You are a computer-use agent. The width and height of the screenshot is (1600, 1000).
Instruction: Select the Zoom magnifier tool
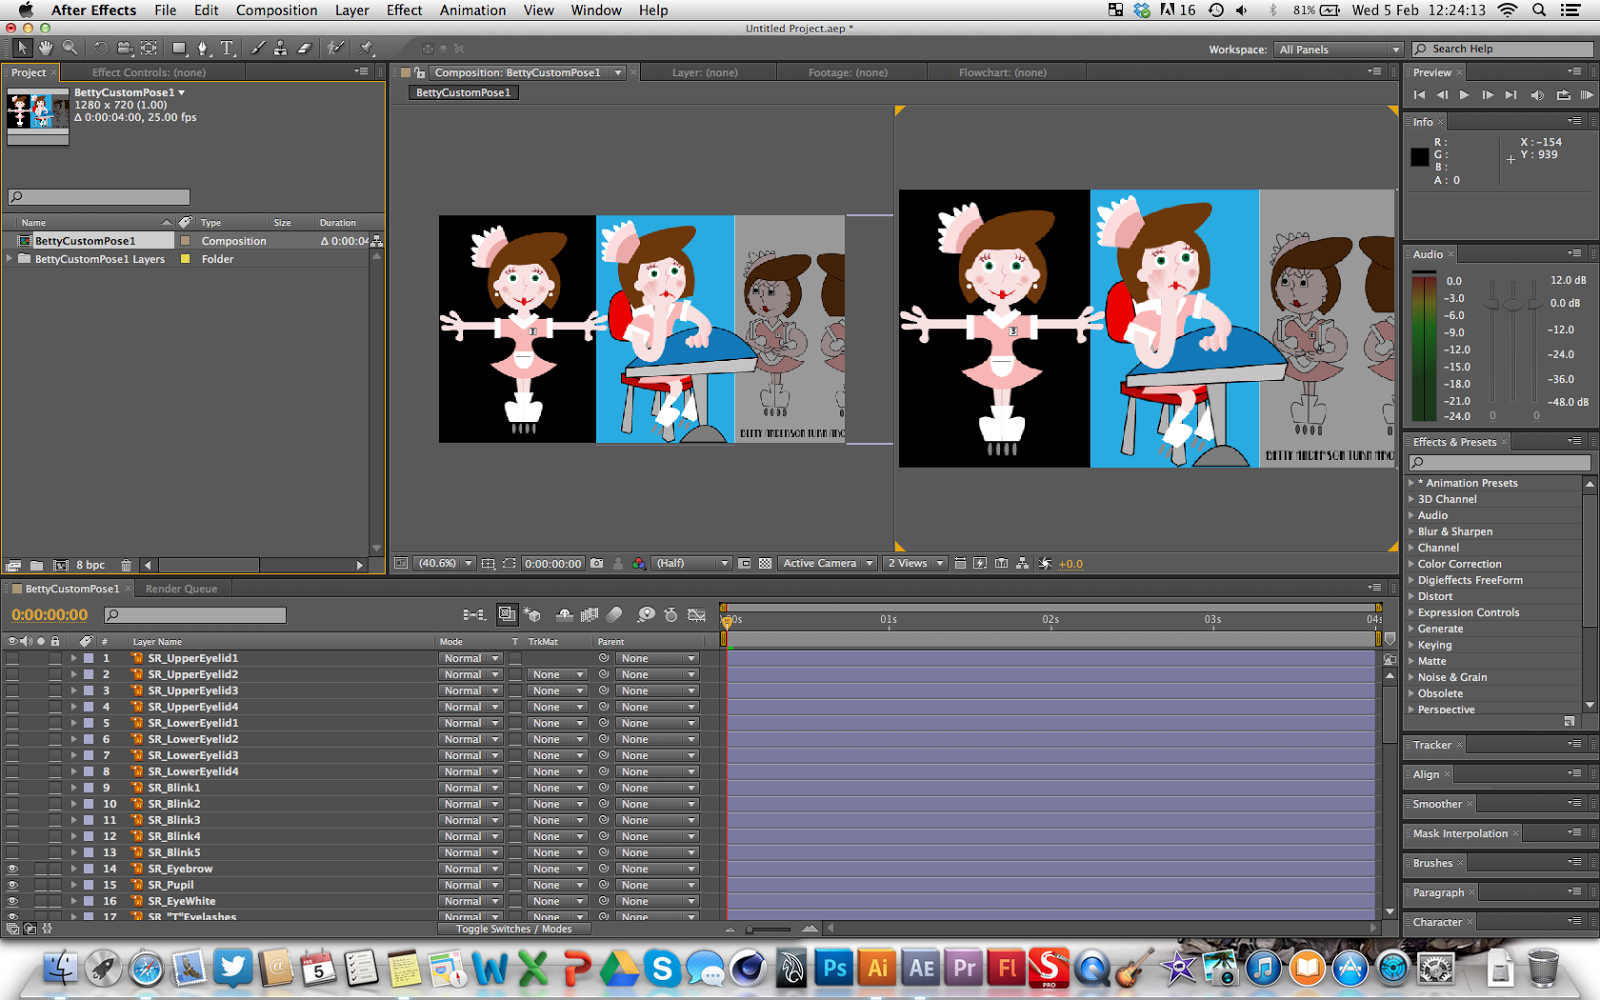70,48
